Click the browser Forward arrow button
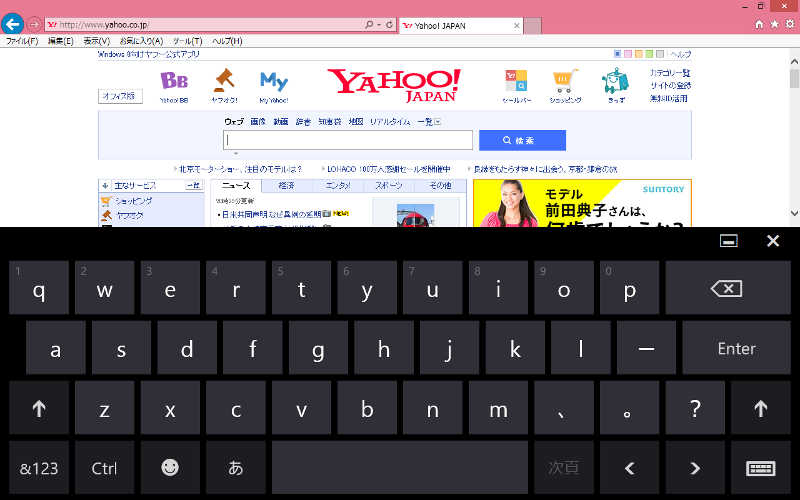The height and width of the screenshot is (500, 800). (34, 24)
